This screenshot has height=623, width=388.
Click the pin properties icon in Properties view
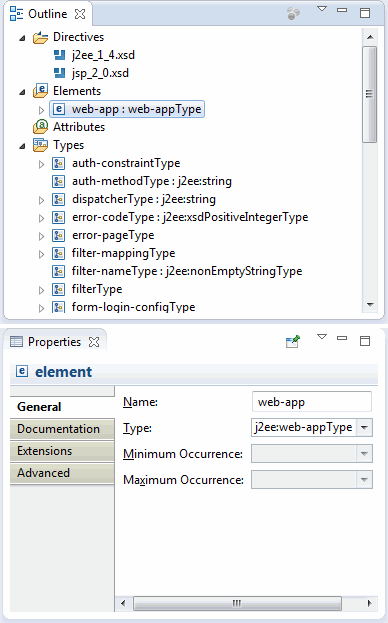pyautogui.click(x=293, y=341)
